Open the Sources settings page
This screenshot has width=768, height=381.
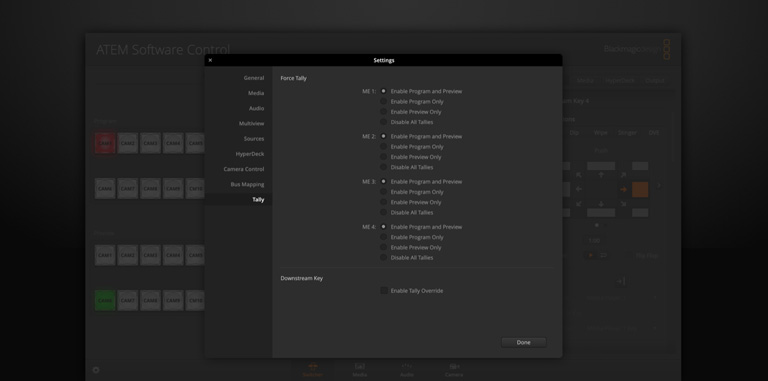click(x=254, y=139)
